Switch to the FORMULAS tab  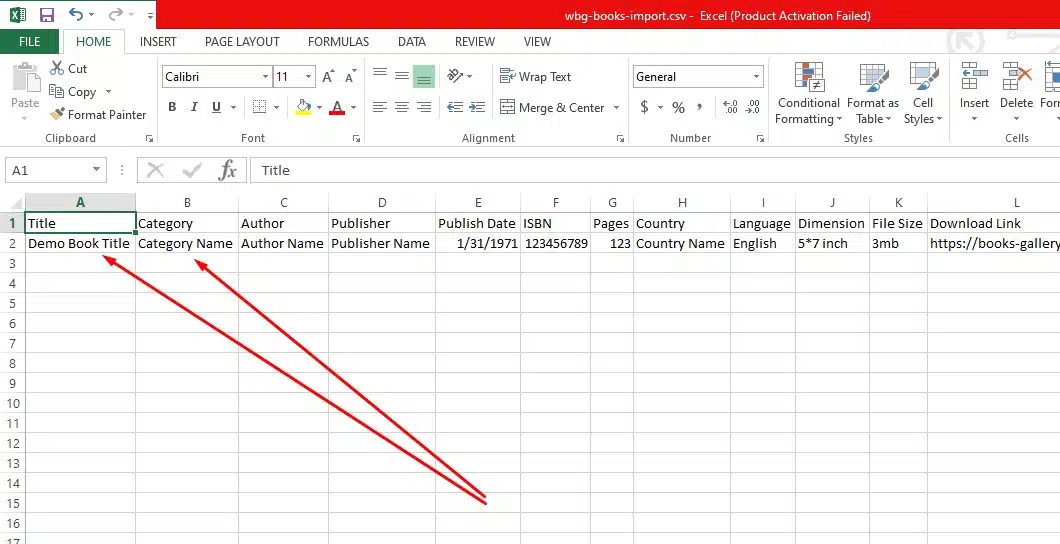tap(338, 42)
